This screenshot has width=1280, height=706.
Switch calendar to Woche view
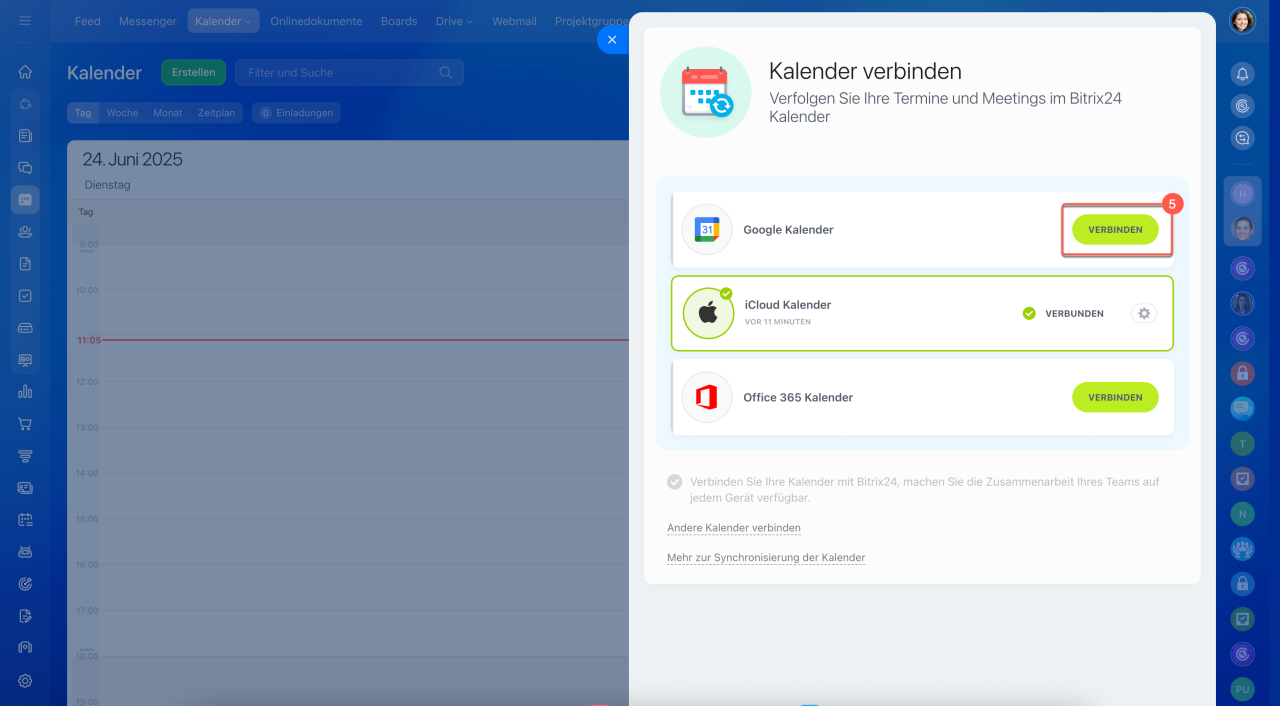click(x=122, y=113)
